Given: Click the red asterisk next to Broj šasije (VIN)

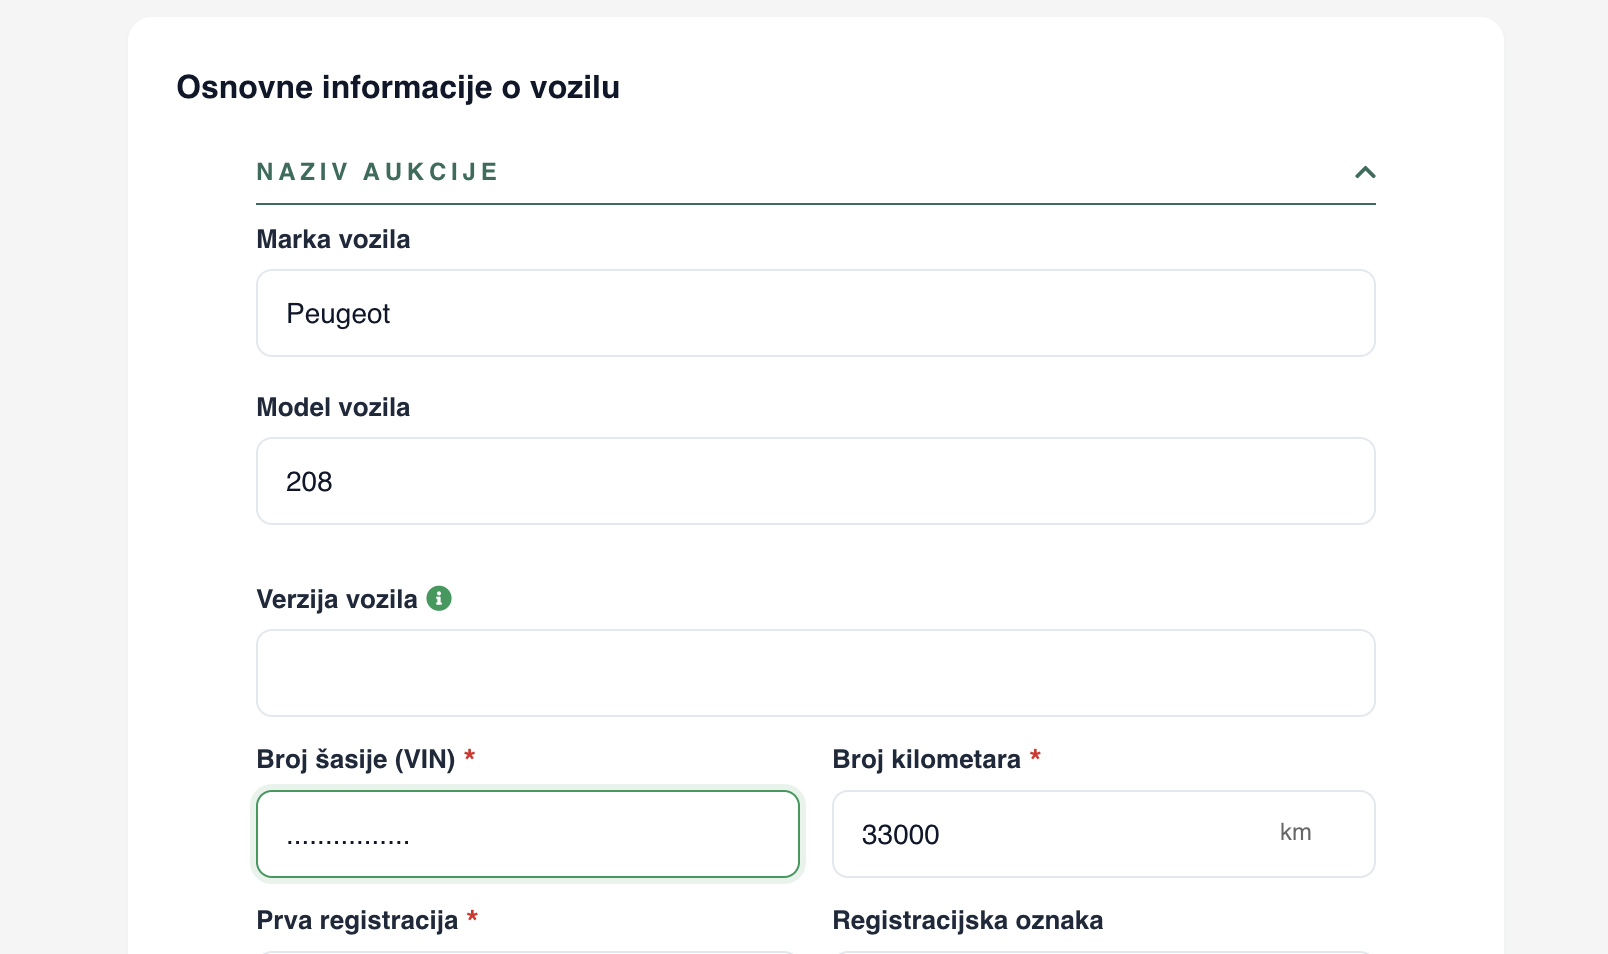Looking at the screenshot, I should tap(470, 756).
